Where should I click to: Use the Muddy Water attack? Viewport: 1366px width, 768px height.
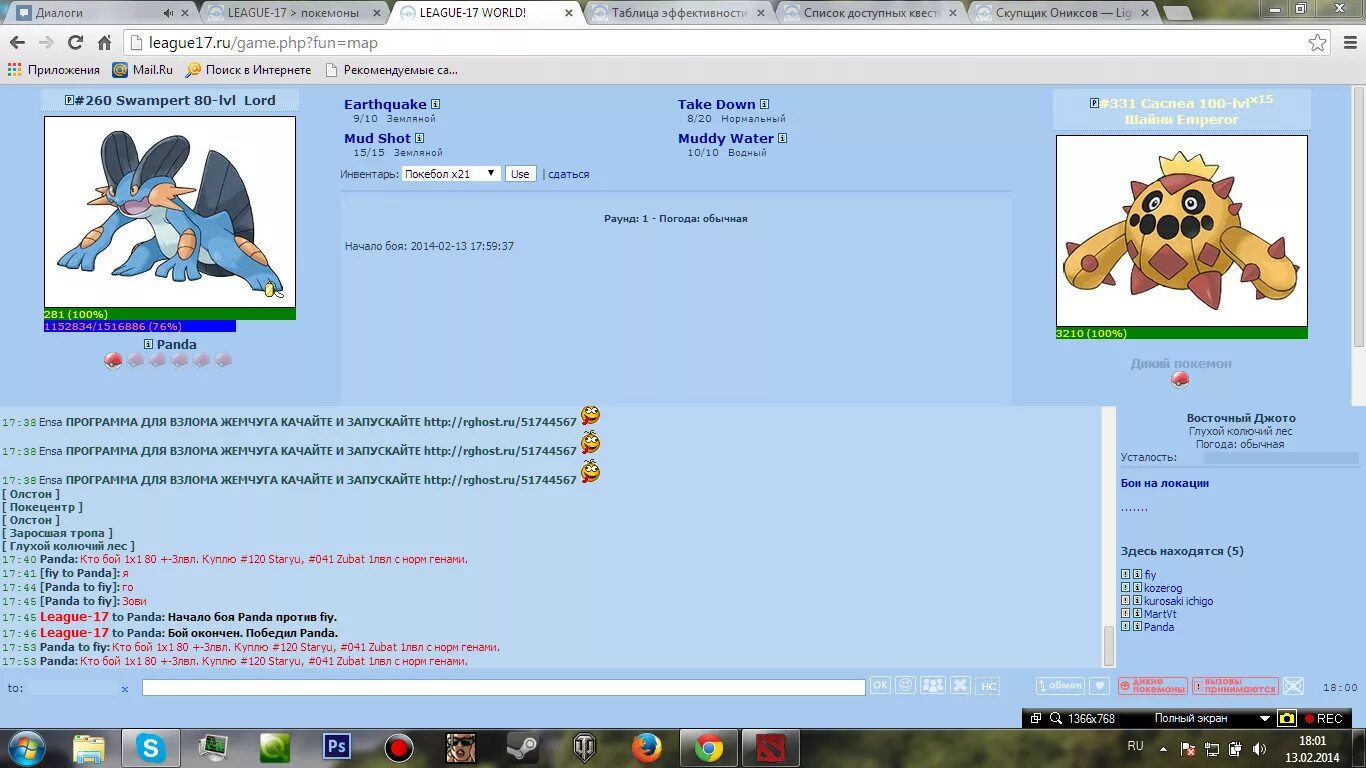click(726, 138)
